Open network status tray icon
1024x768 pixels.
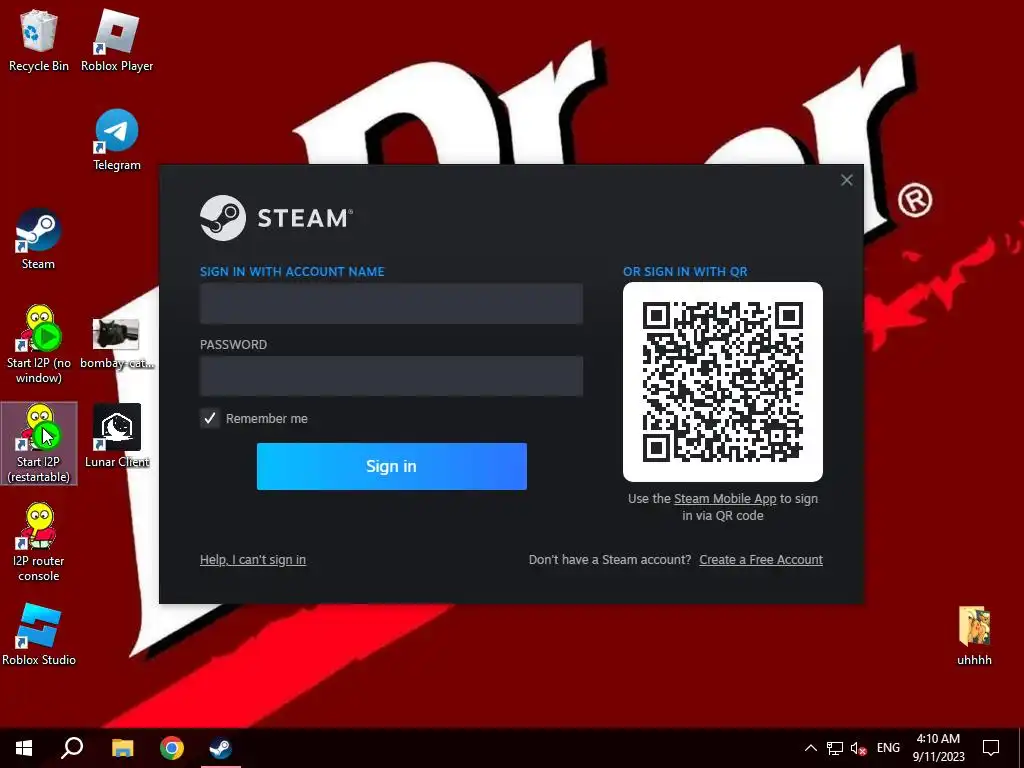[x=835, y=748]
